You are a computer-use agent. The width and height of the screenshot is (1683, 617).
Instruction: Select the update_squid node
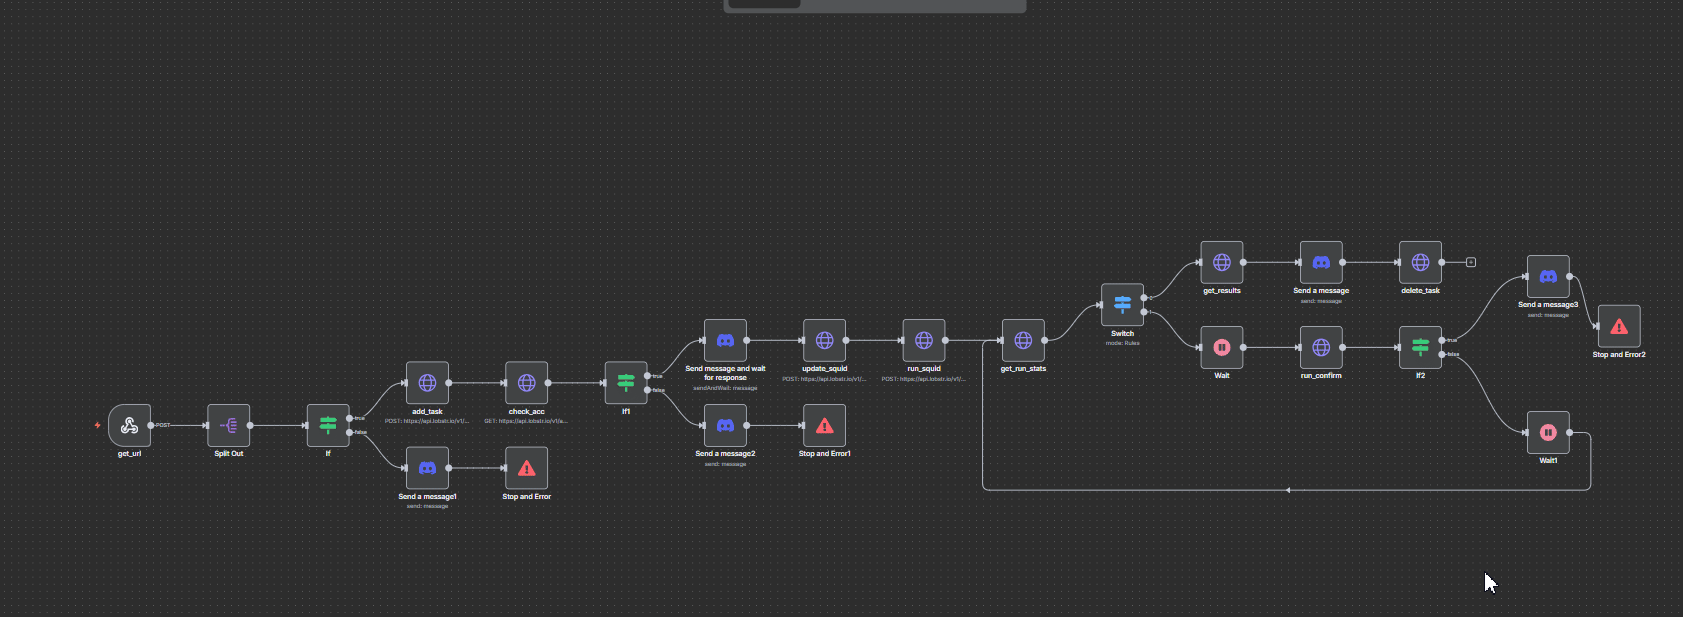824,341
